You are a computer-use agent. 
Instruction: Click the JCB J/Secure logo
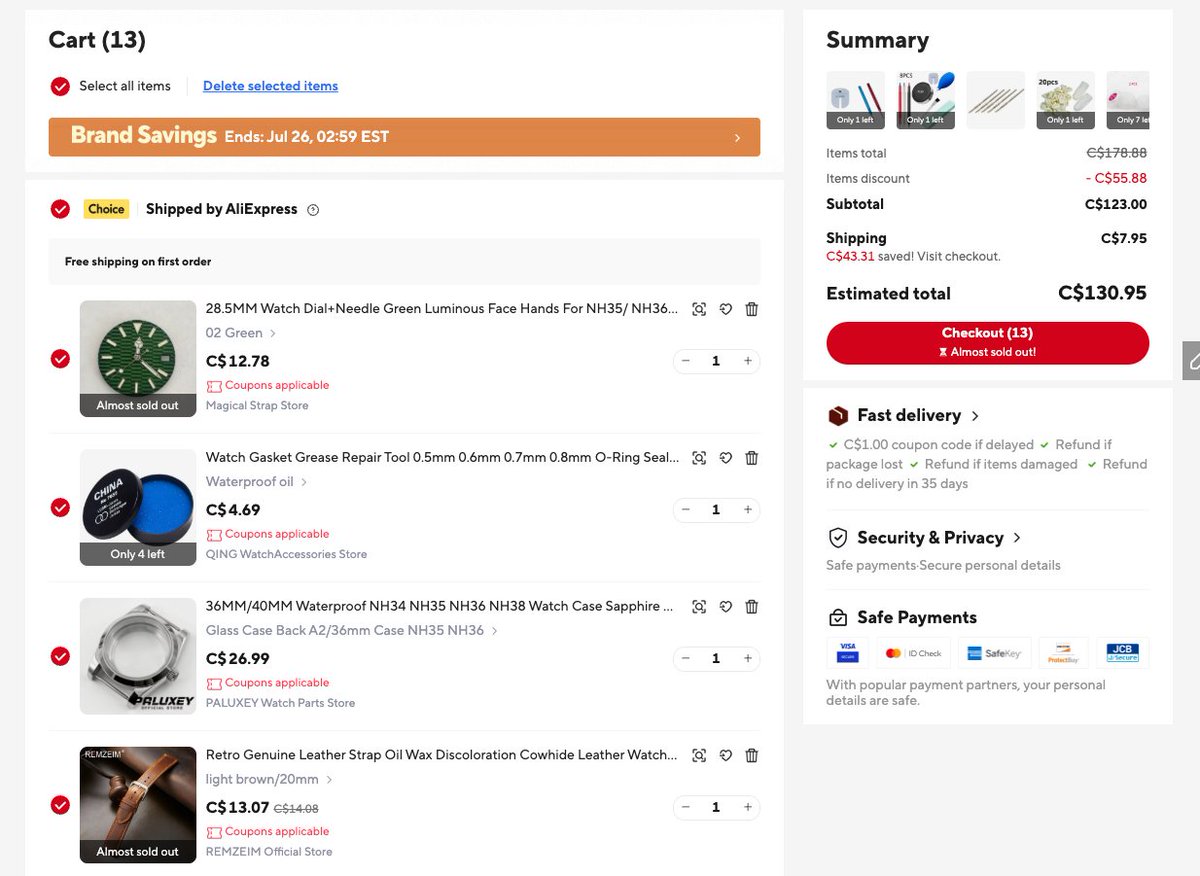(1123, 653)
